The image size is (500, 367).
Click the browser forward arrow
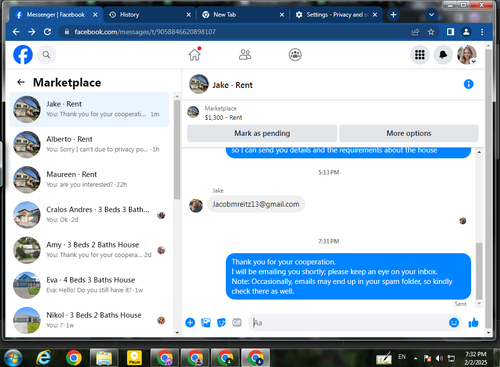(x=32, y=32)
